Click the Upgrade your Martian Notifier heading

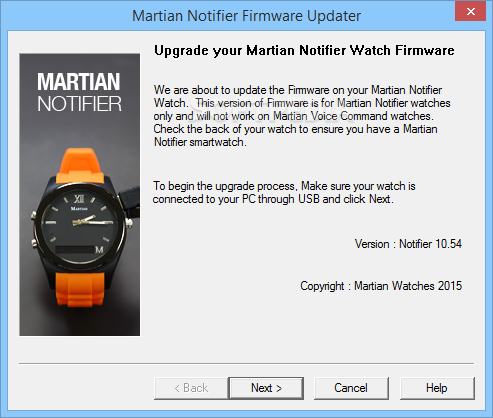304,51
